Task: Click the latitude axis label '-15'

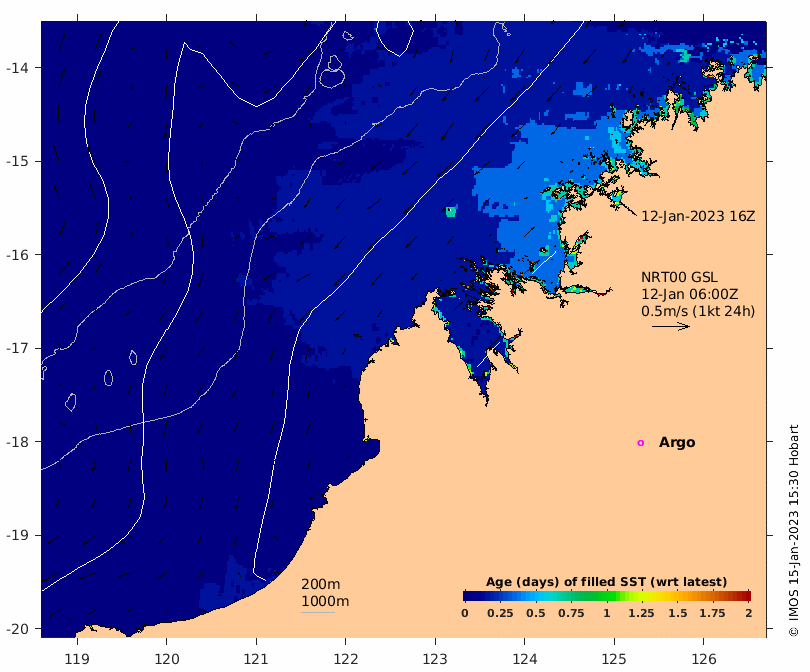Action: tap(17, 161)
